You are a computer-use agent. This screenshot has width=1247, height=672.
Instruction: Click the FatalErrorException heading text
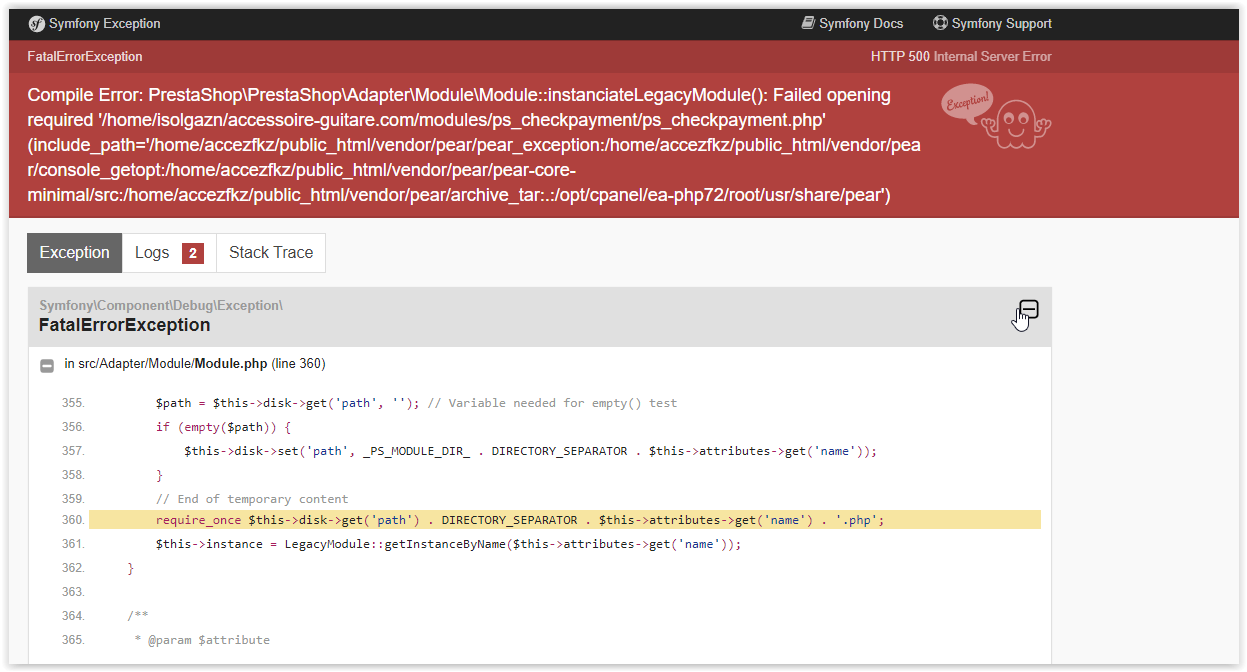pos(124,325)
